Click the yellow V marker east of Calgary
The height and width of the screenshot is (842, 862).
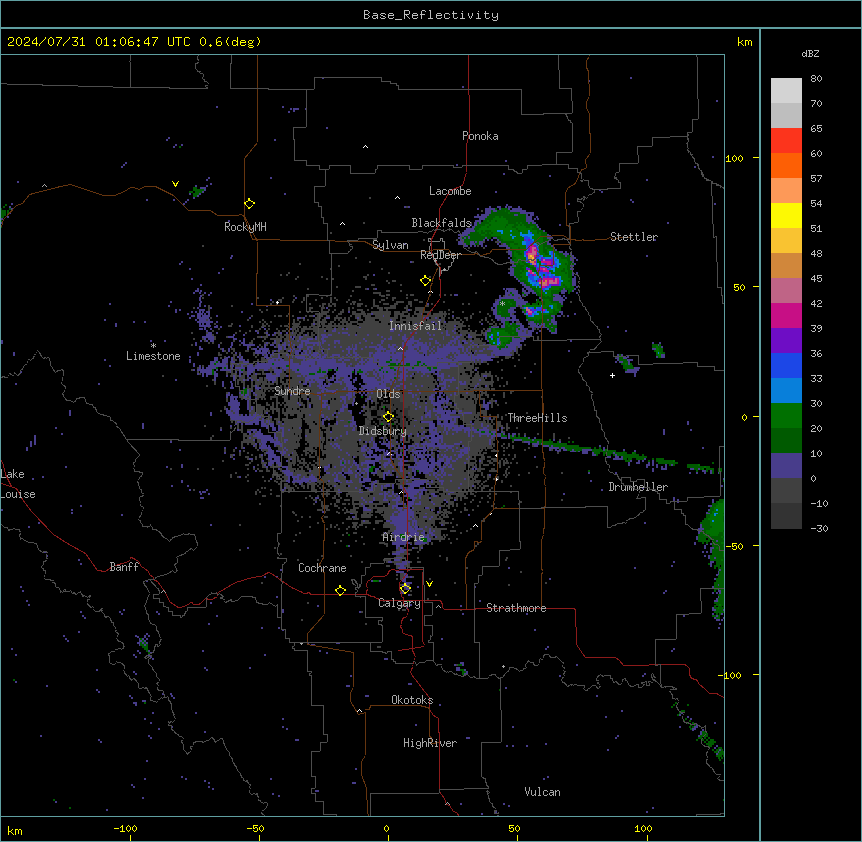pyautogui.click(x=429, y=584)
